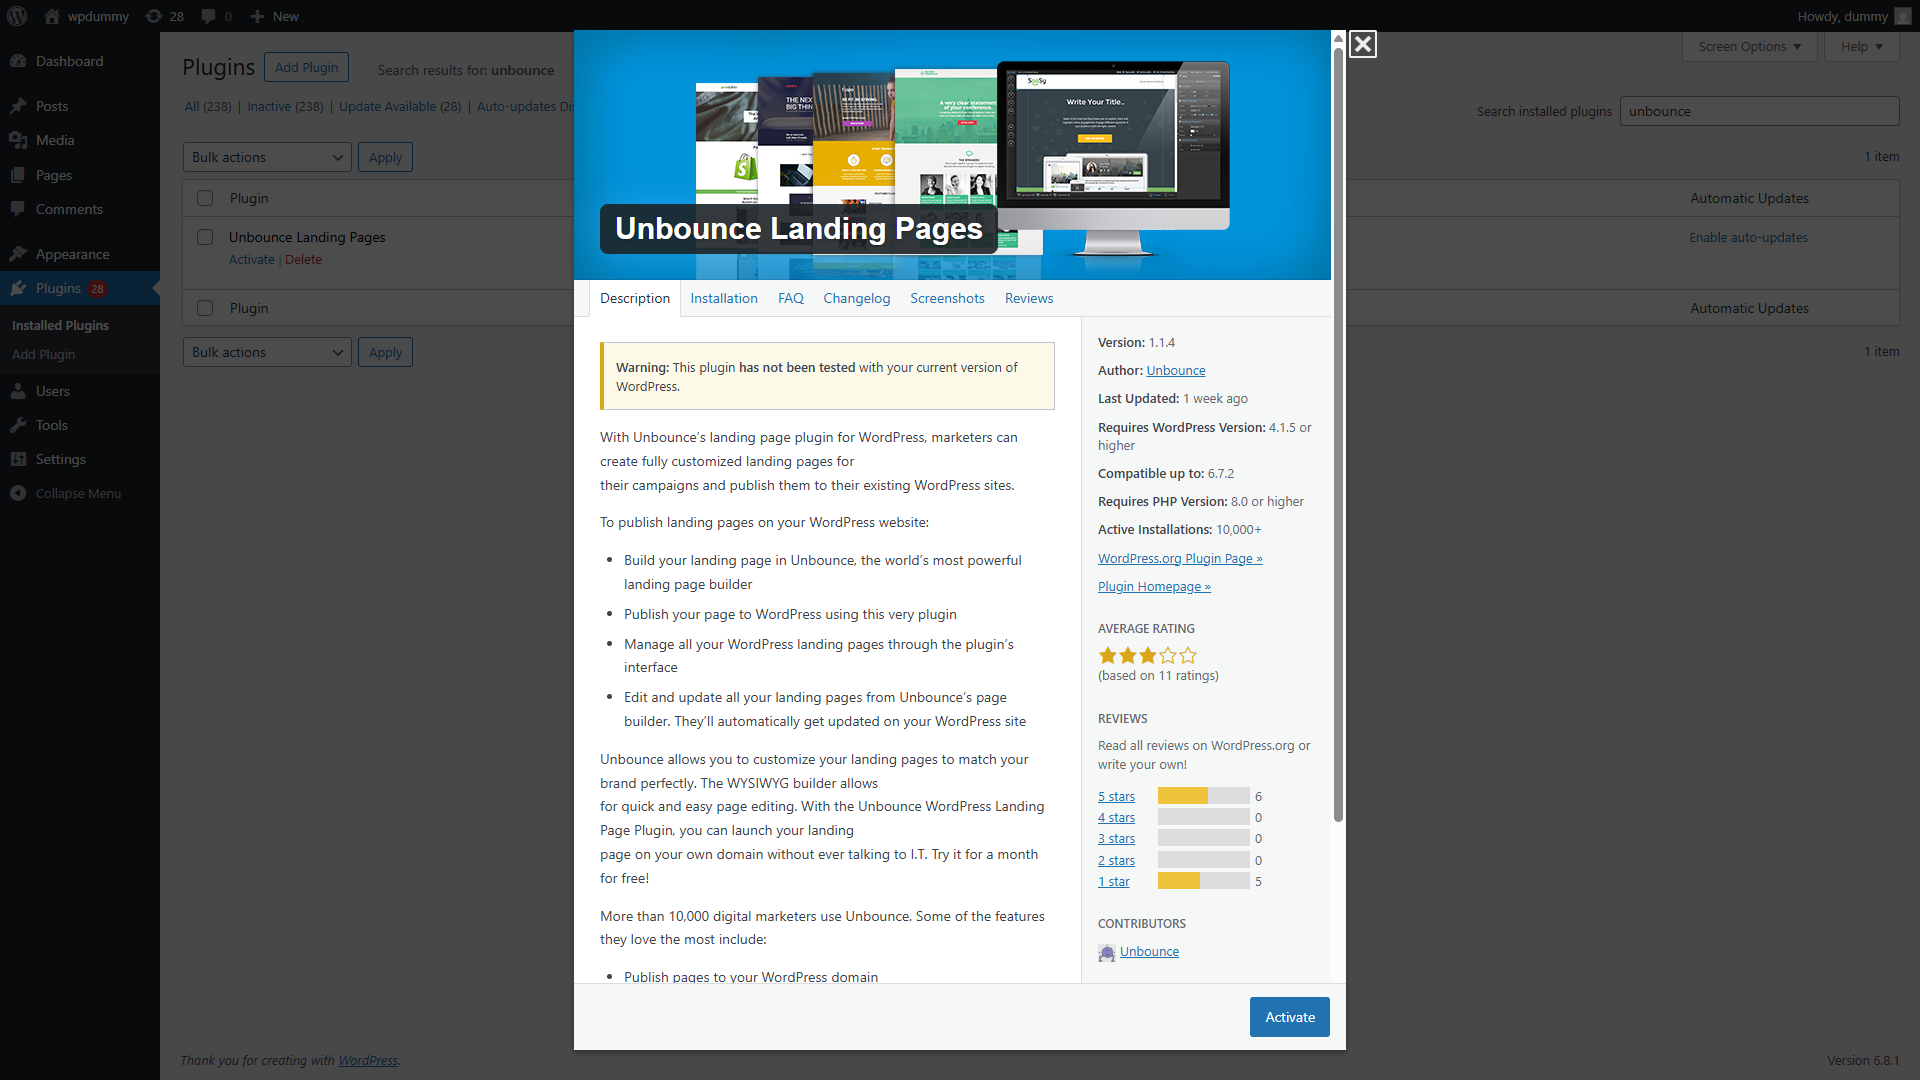
Task: Open the Tools wrench icon in sidebar
Action: coord(18,425)
